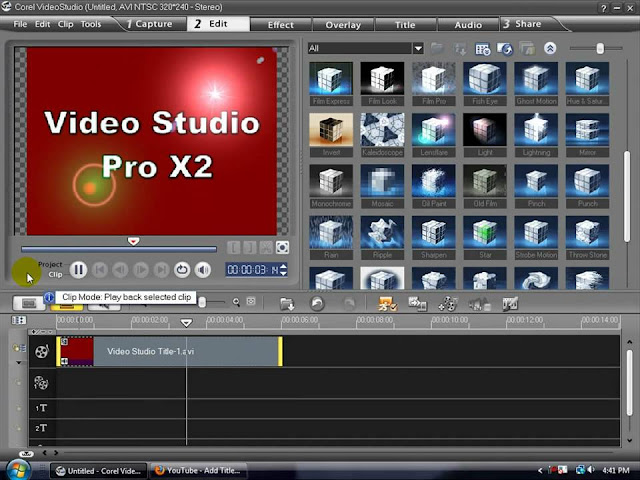Open the filter gallery All dropdown
Screen dimensions: 640x480
pyautogui.click(x=418, y=49)
